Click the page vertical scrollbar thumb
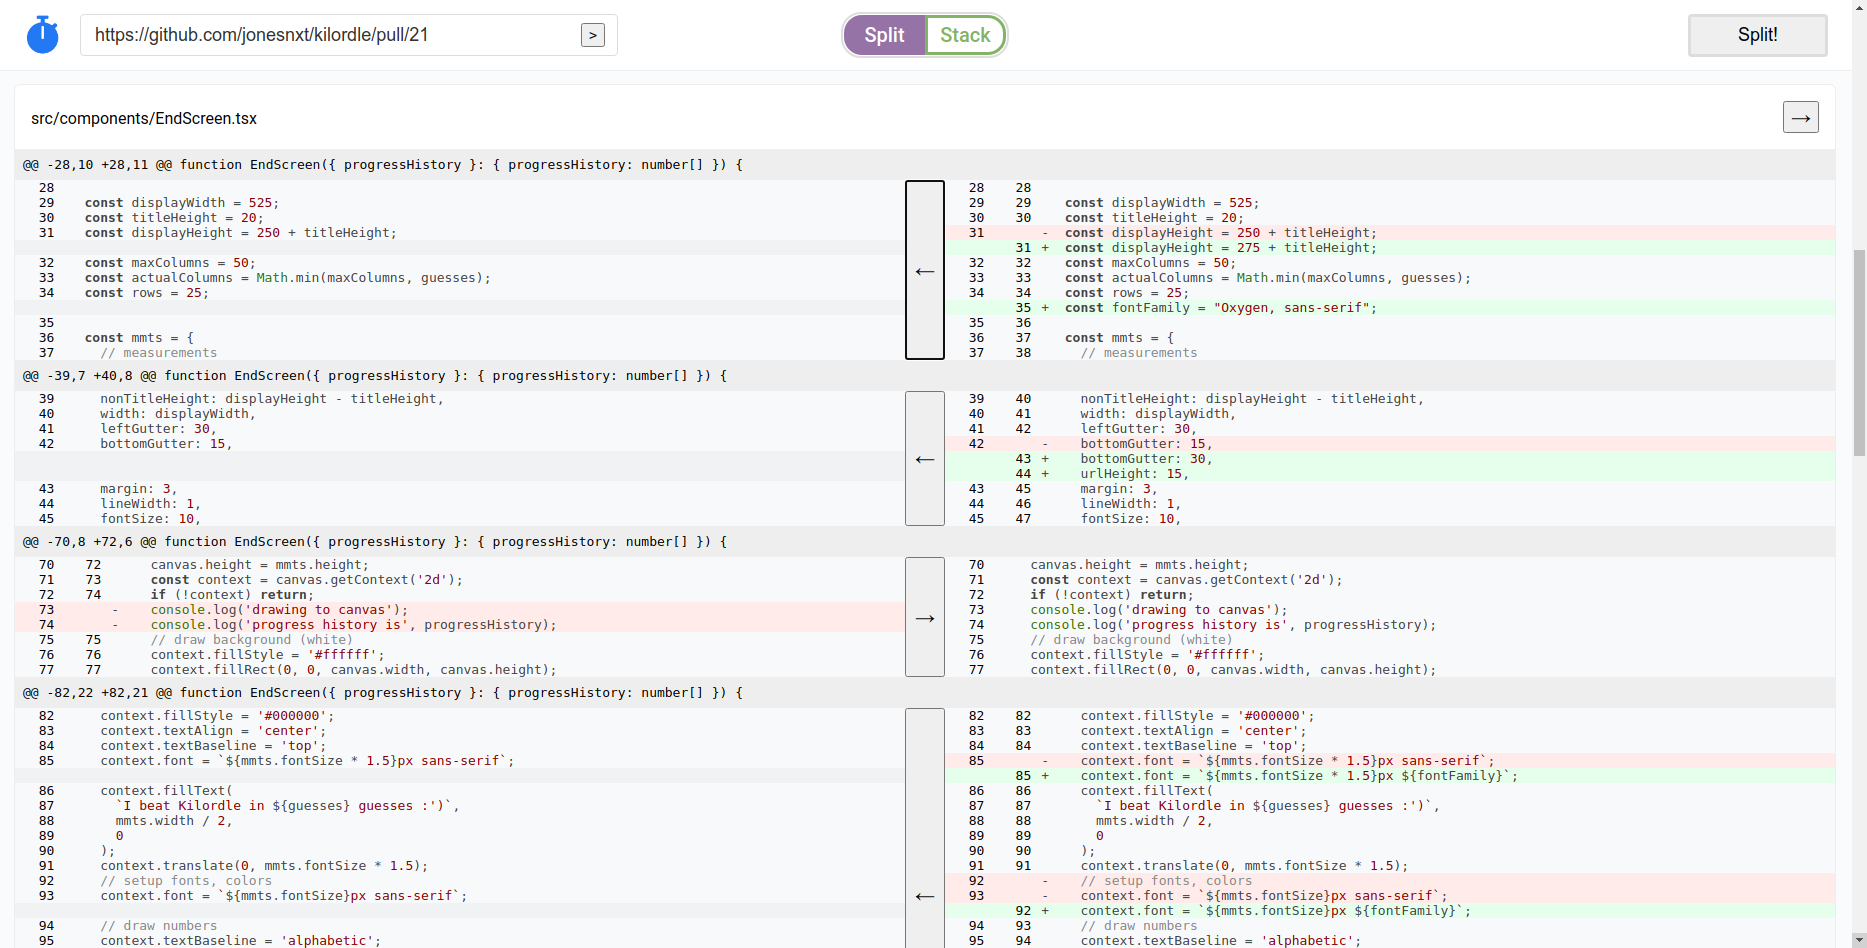The image size is (1867, 948). pos(1859,353)
